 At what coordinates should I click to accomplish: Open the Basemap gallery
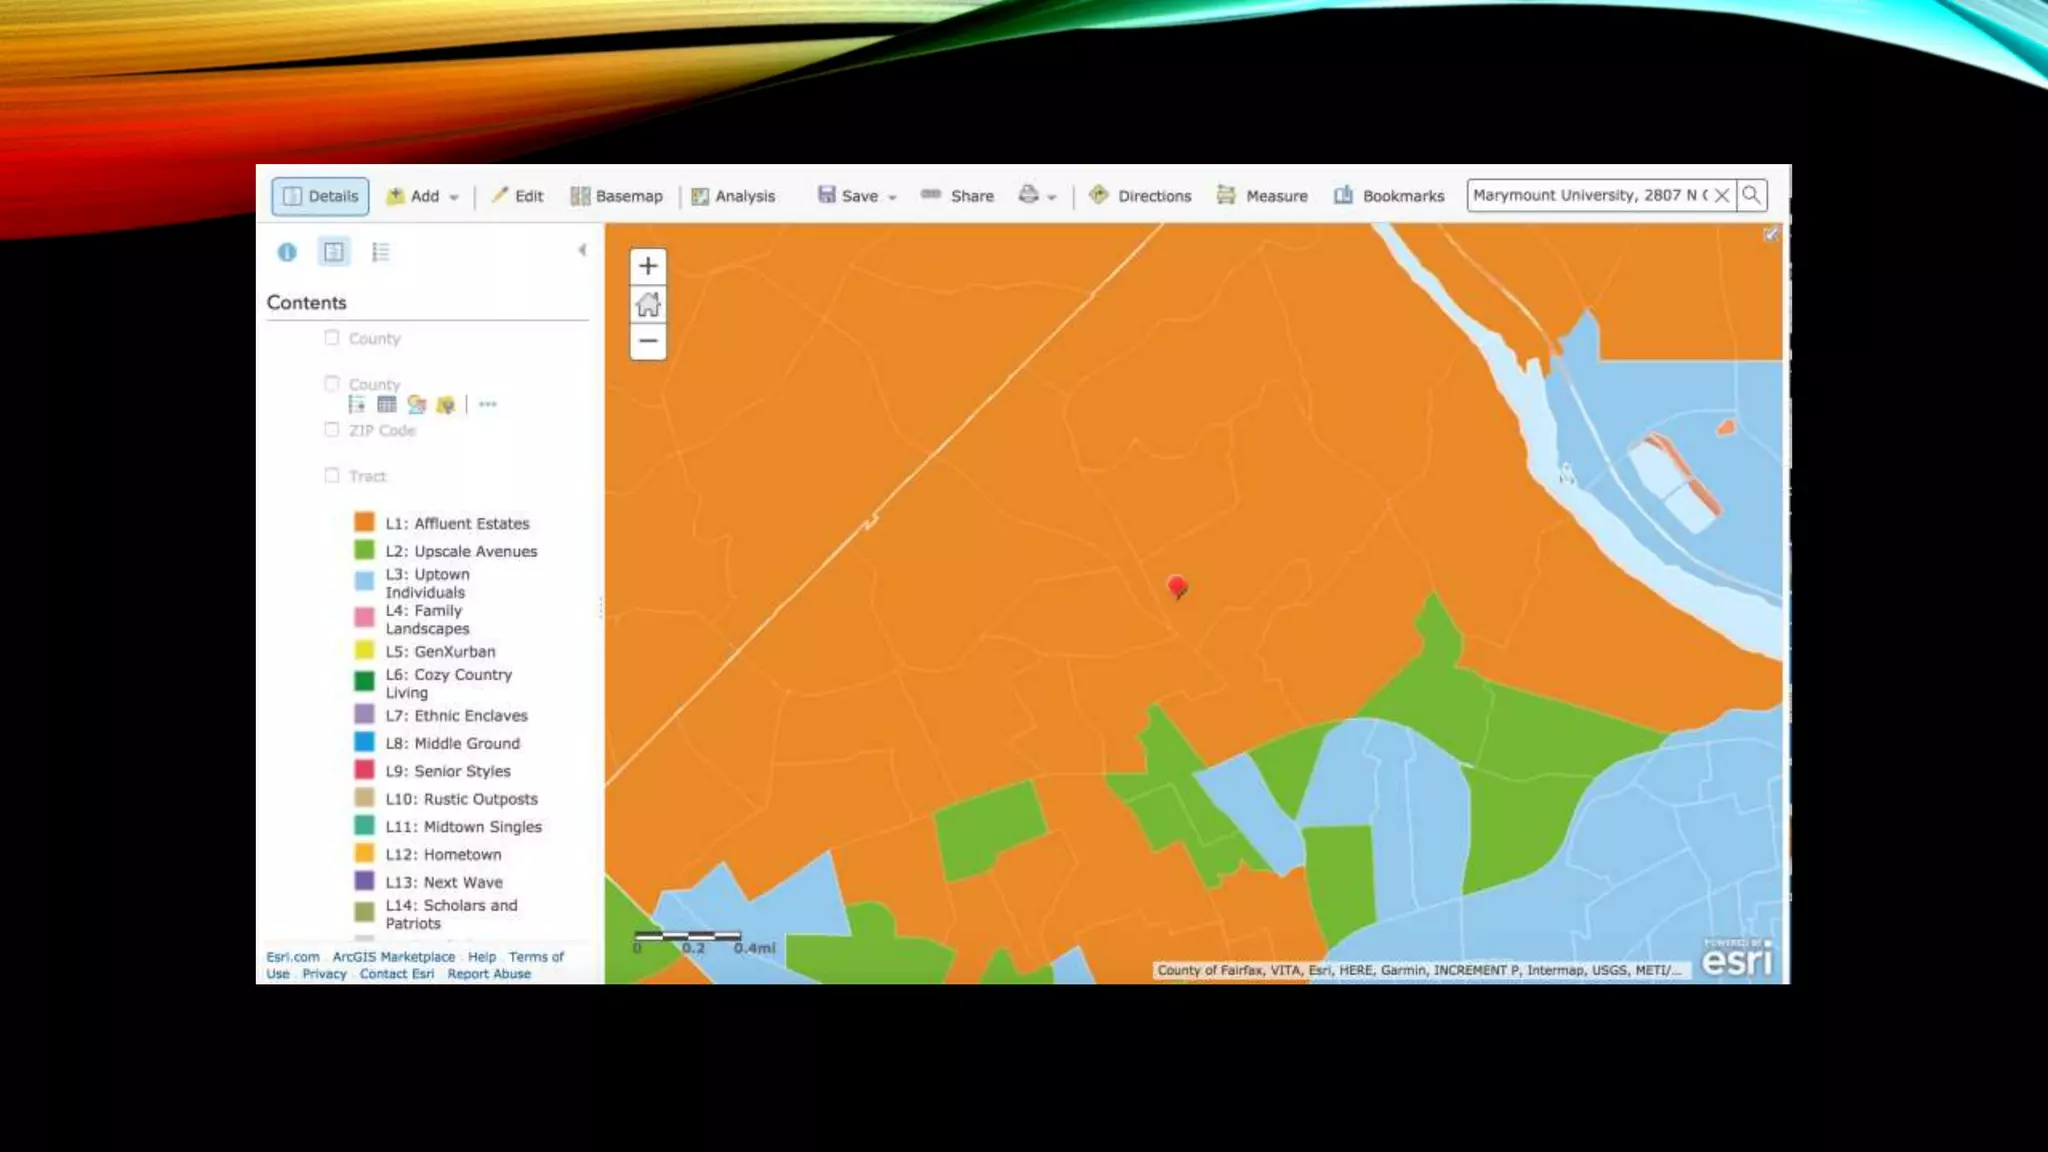617,196
